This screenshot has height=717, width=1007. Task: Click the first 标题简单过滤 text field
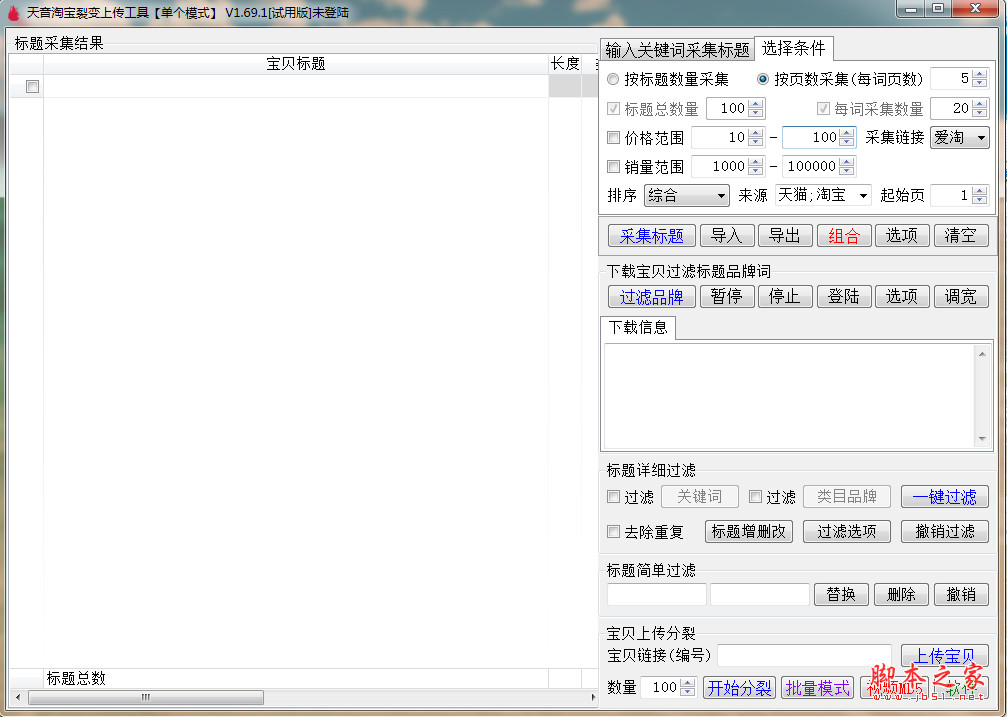656,594
